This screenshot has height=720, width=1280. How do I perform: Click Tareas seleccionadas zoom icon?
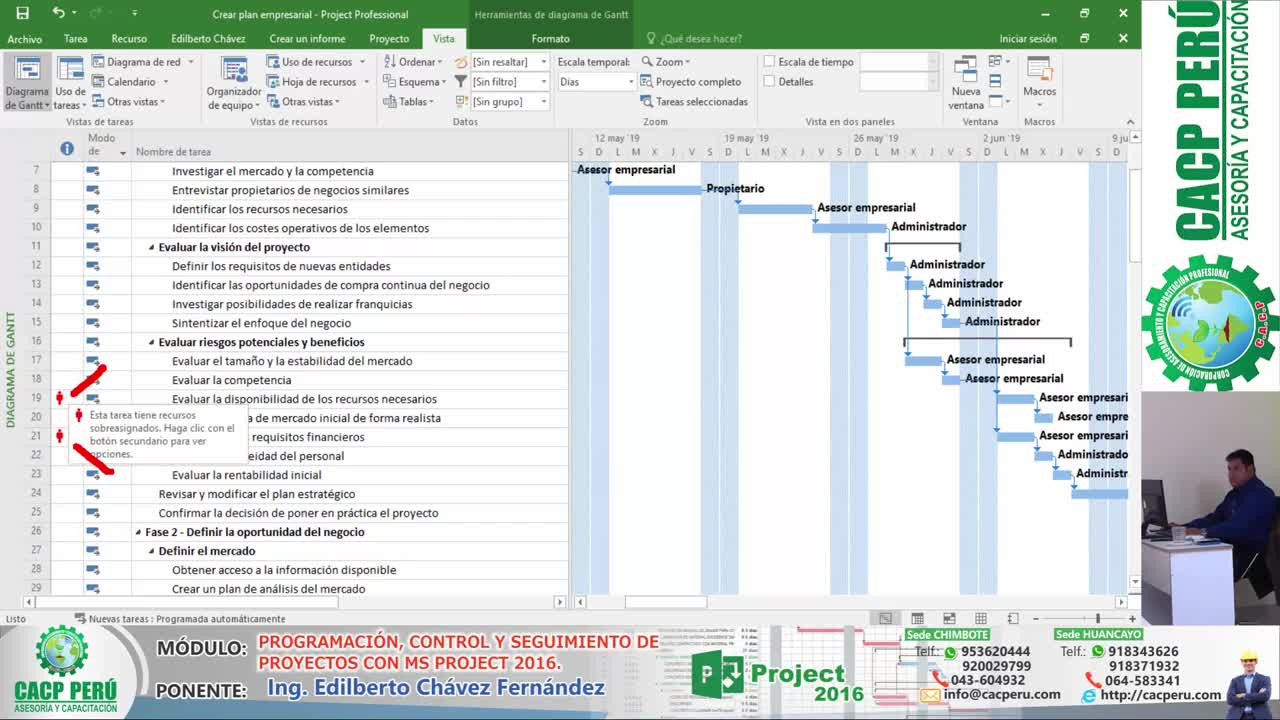coord(647,102)
